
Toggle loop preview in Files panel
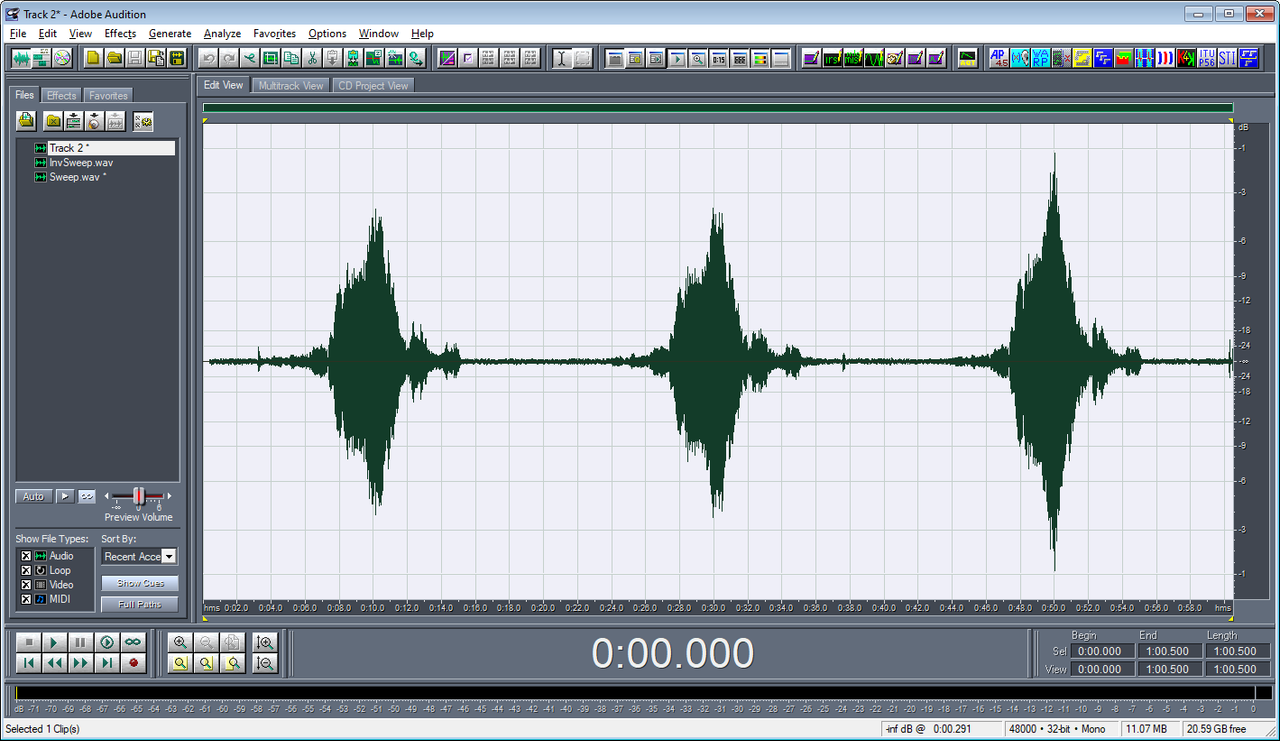pyautogui.click(x=87, y=496)
